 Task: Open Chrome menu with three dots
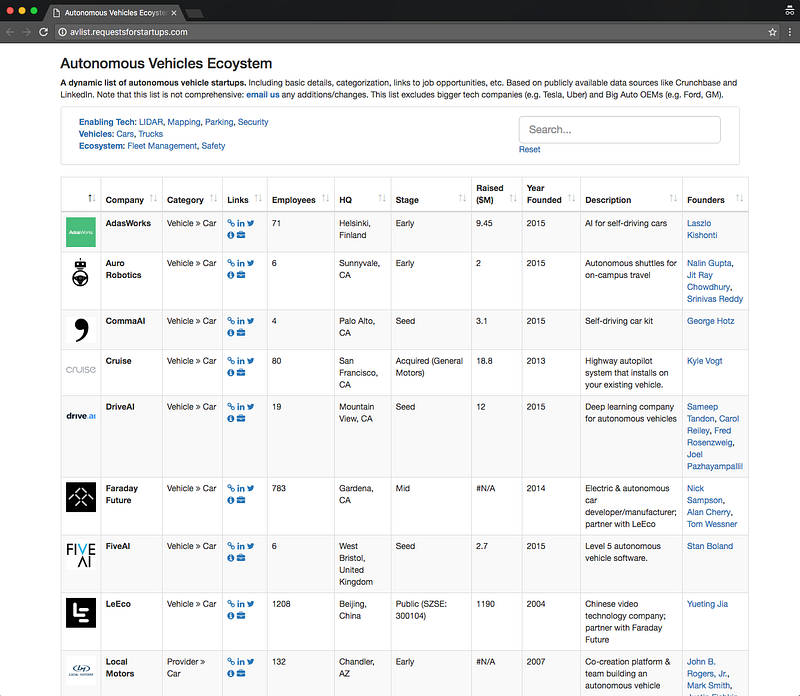(x=789, y=32)
